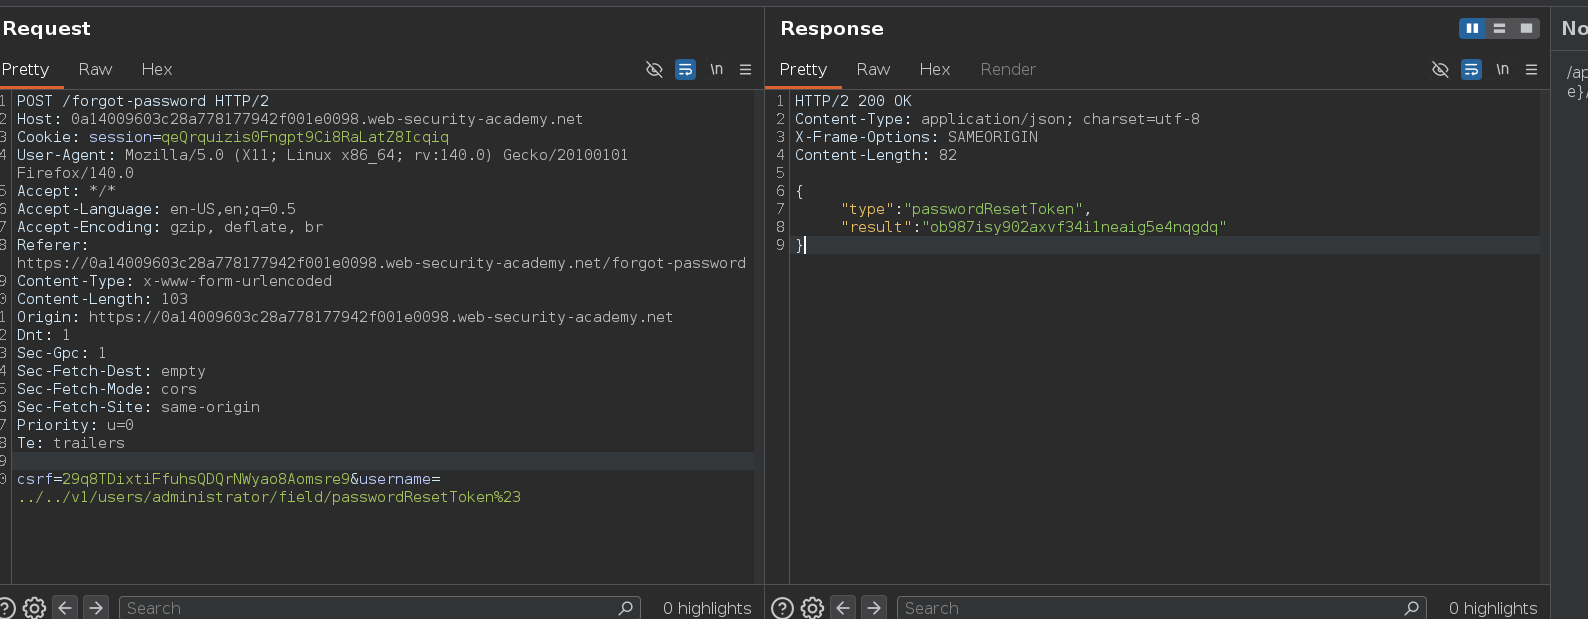
Task: Click the Referer URL text
Action: click(x=381, y=263)
